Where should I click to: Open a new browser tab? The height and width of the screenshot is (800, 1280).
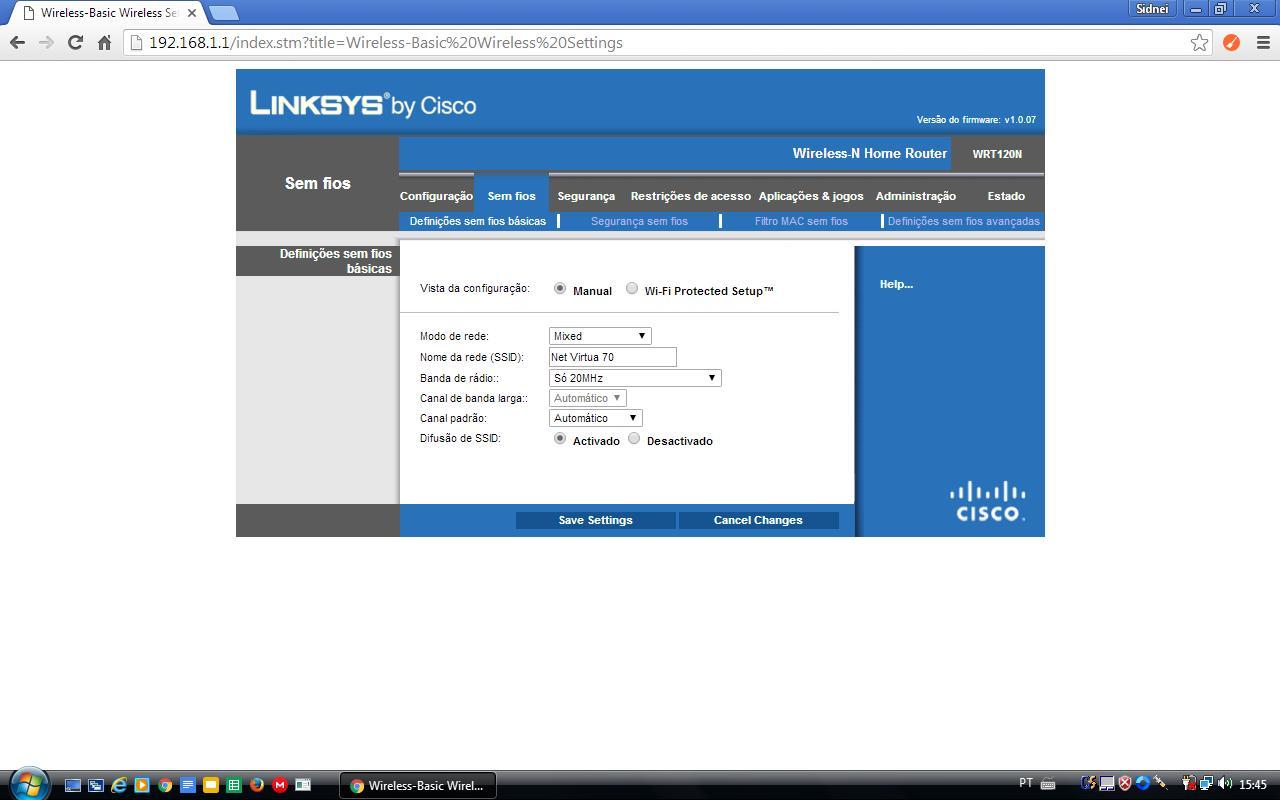pos(224,13)
